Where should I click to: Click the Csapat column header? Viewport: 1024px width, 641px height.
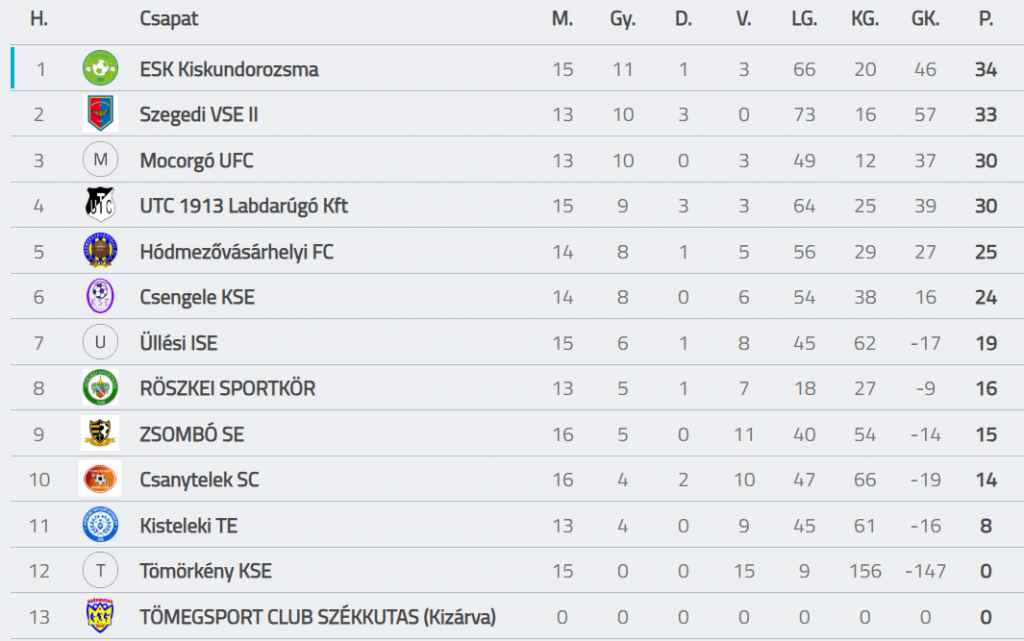(x=169, y=19)
